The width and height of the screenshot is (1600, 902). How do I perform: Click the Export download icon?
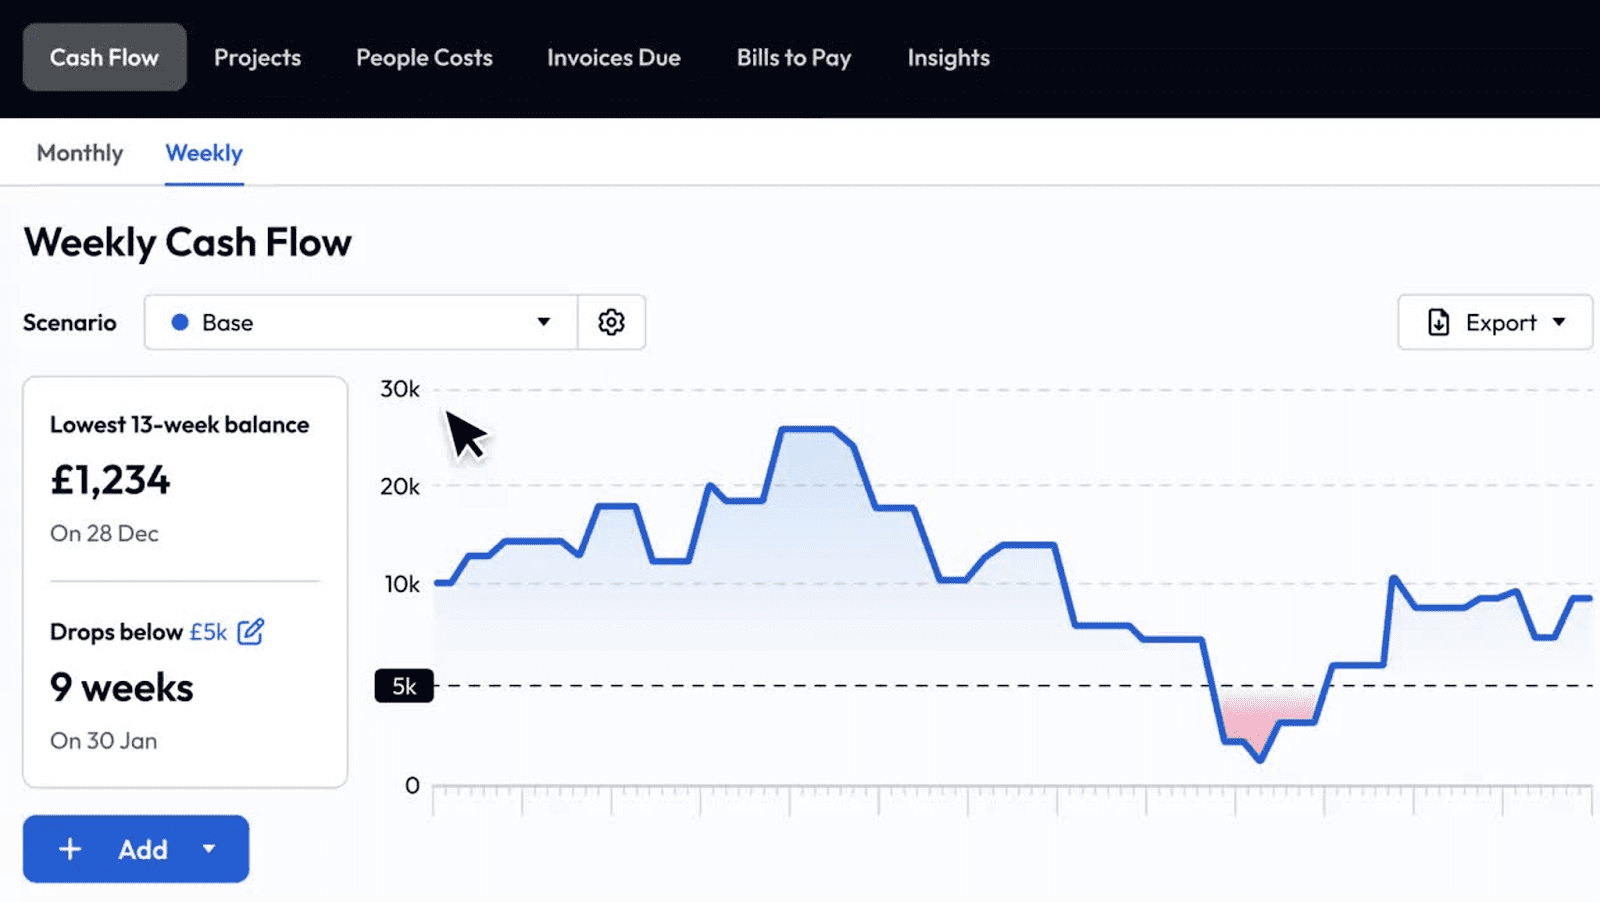click(1438, 322)
